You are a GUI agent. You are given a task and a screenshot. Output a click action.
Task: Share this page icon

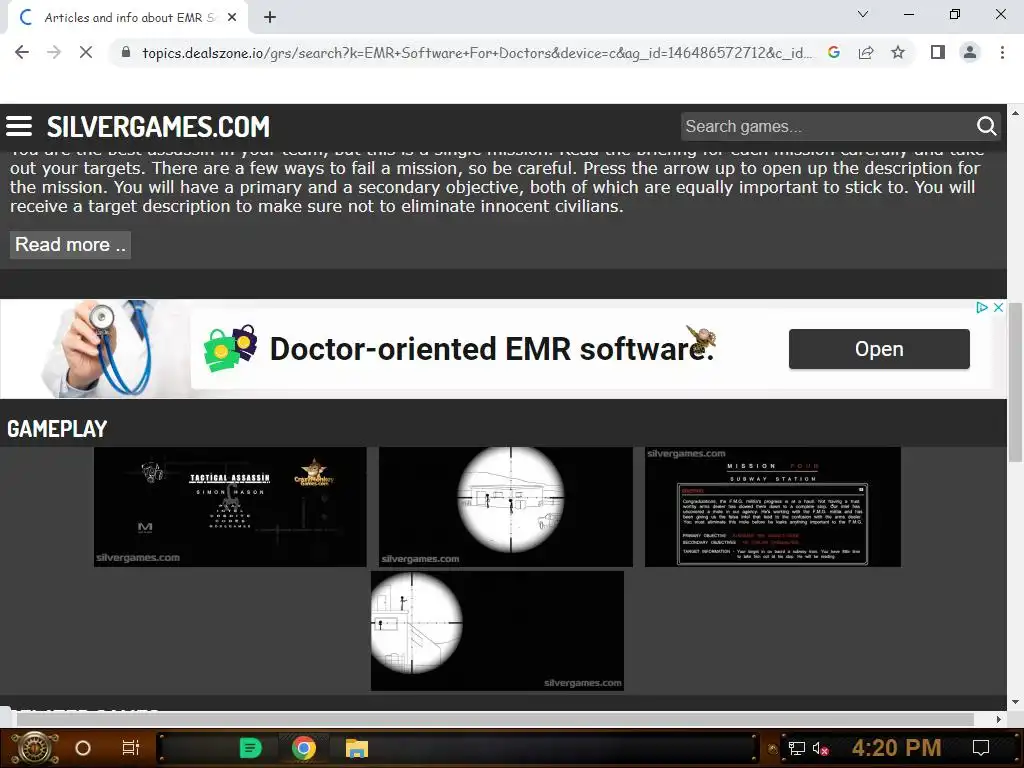point(866,52)
